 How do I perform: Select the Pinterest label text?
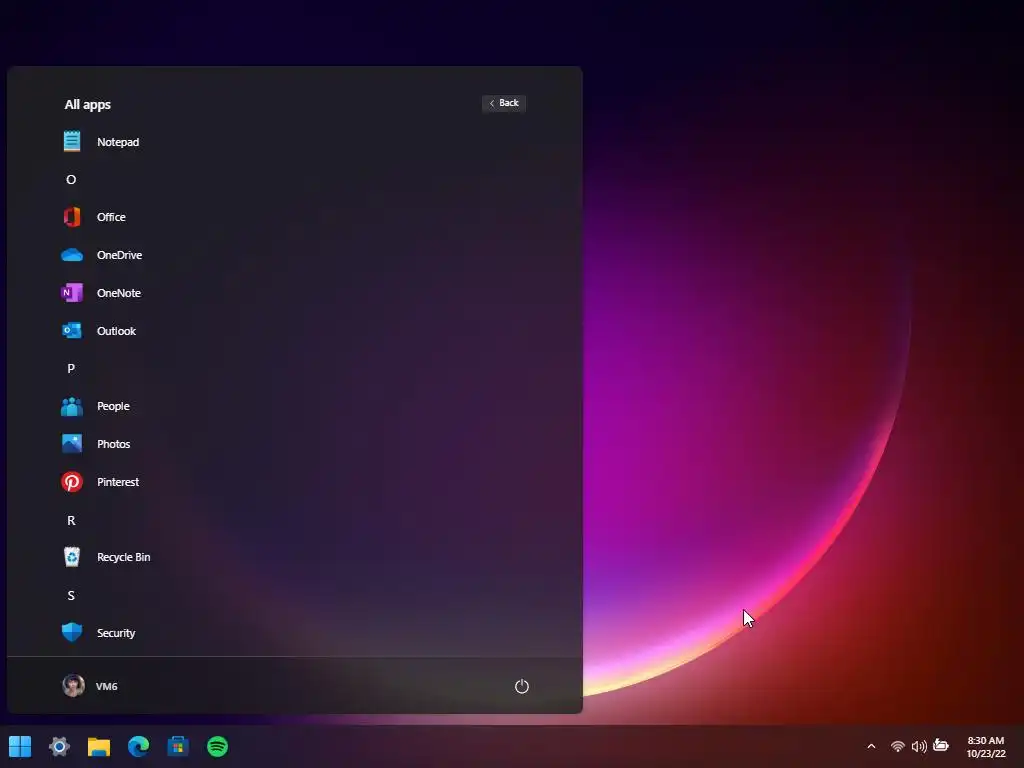coord(118,482)
